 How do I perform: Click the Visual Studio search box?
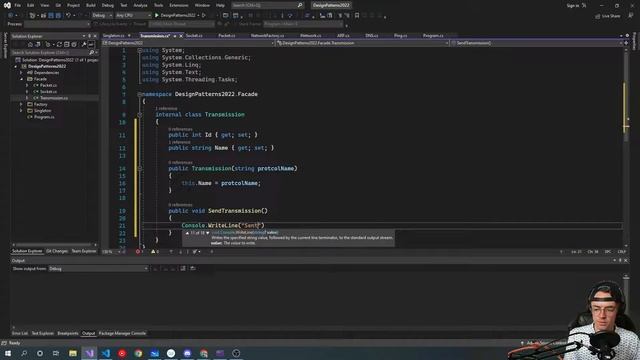[x=267, y=5]
